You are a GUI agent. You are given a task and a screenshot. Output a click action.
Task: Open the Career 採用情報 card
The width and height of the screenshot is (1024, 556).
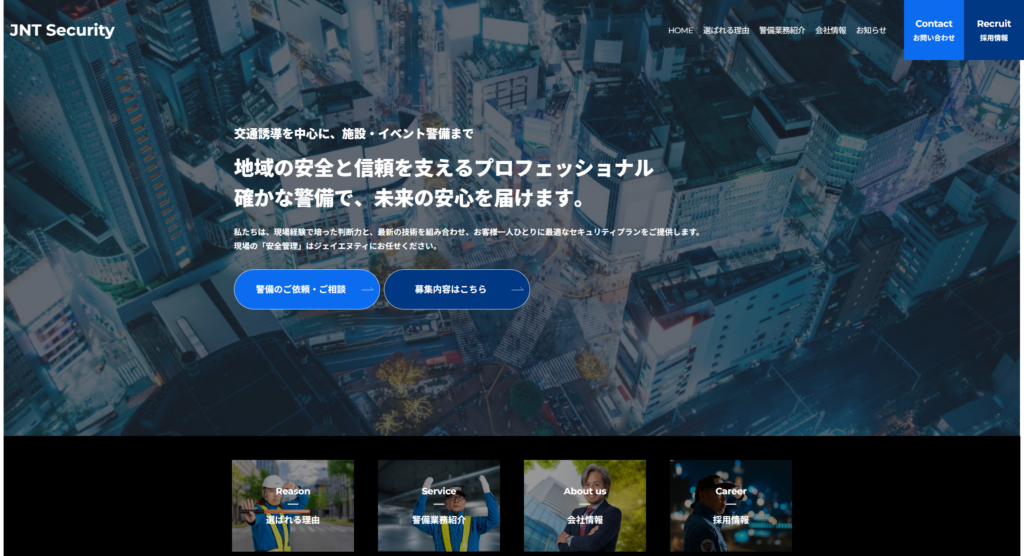731,506
